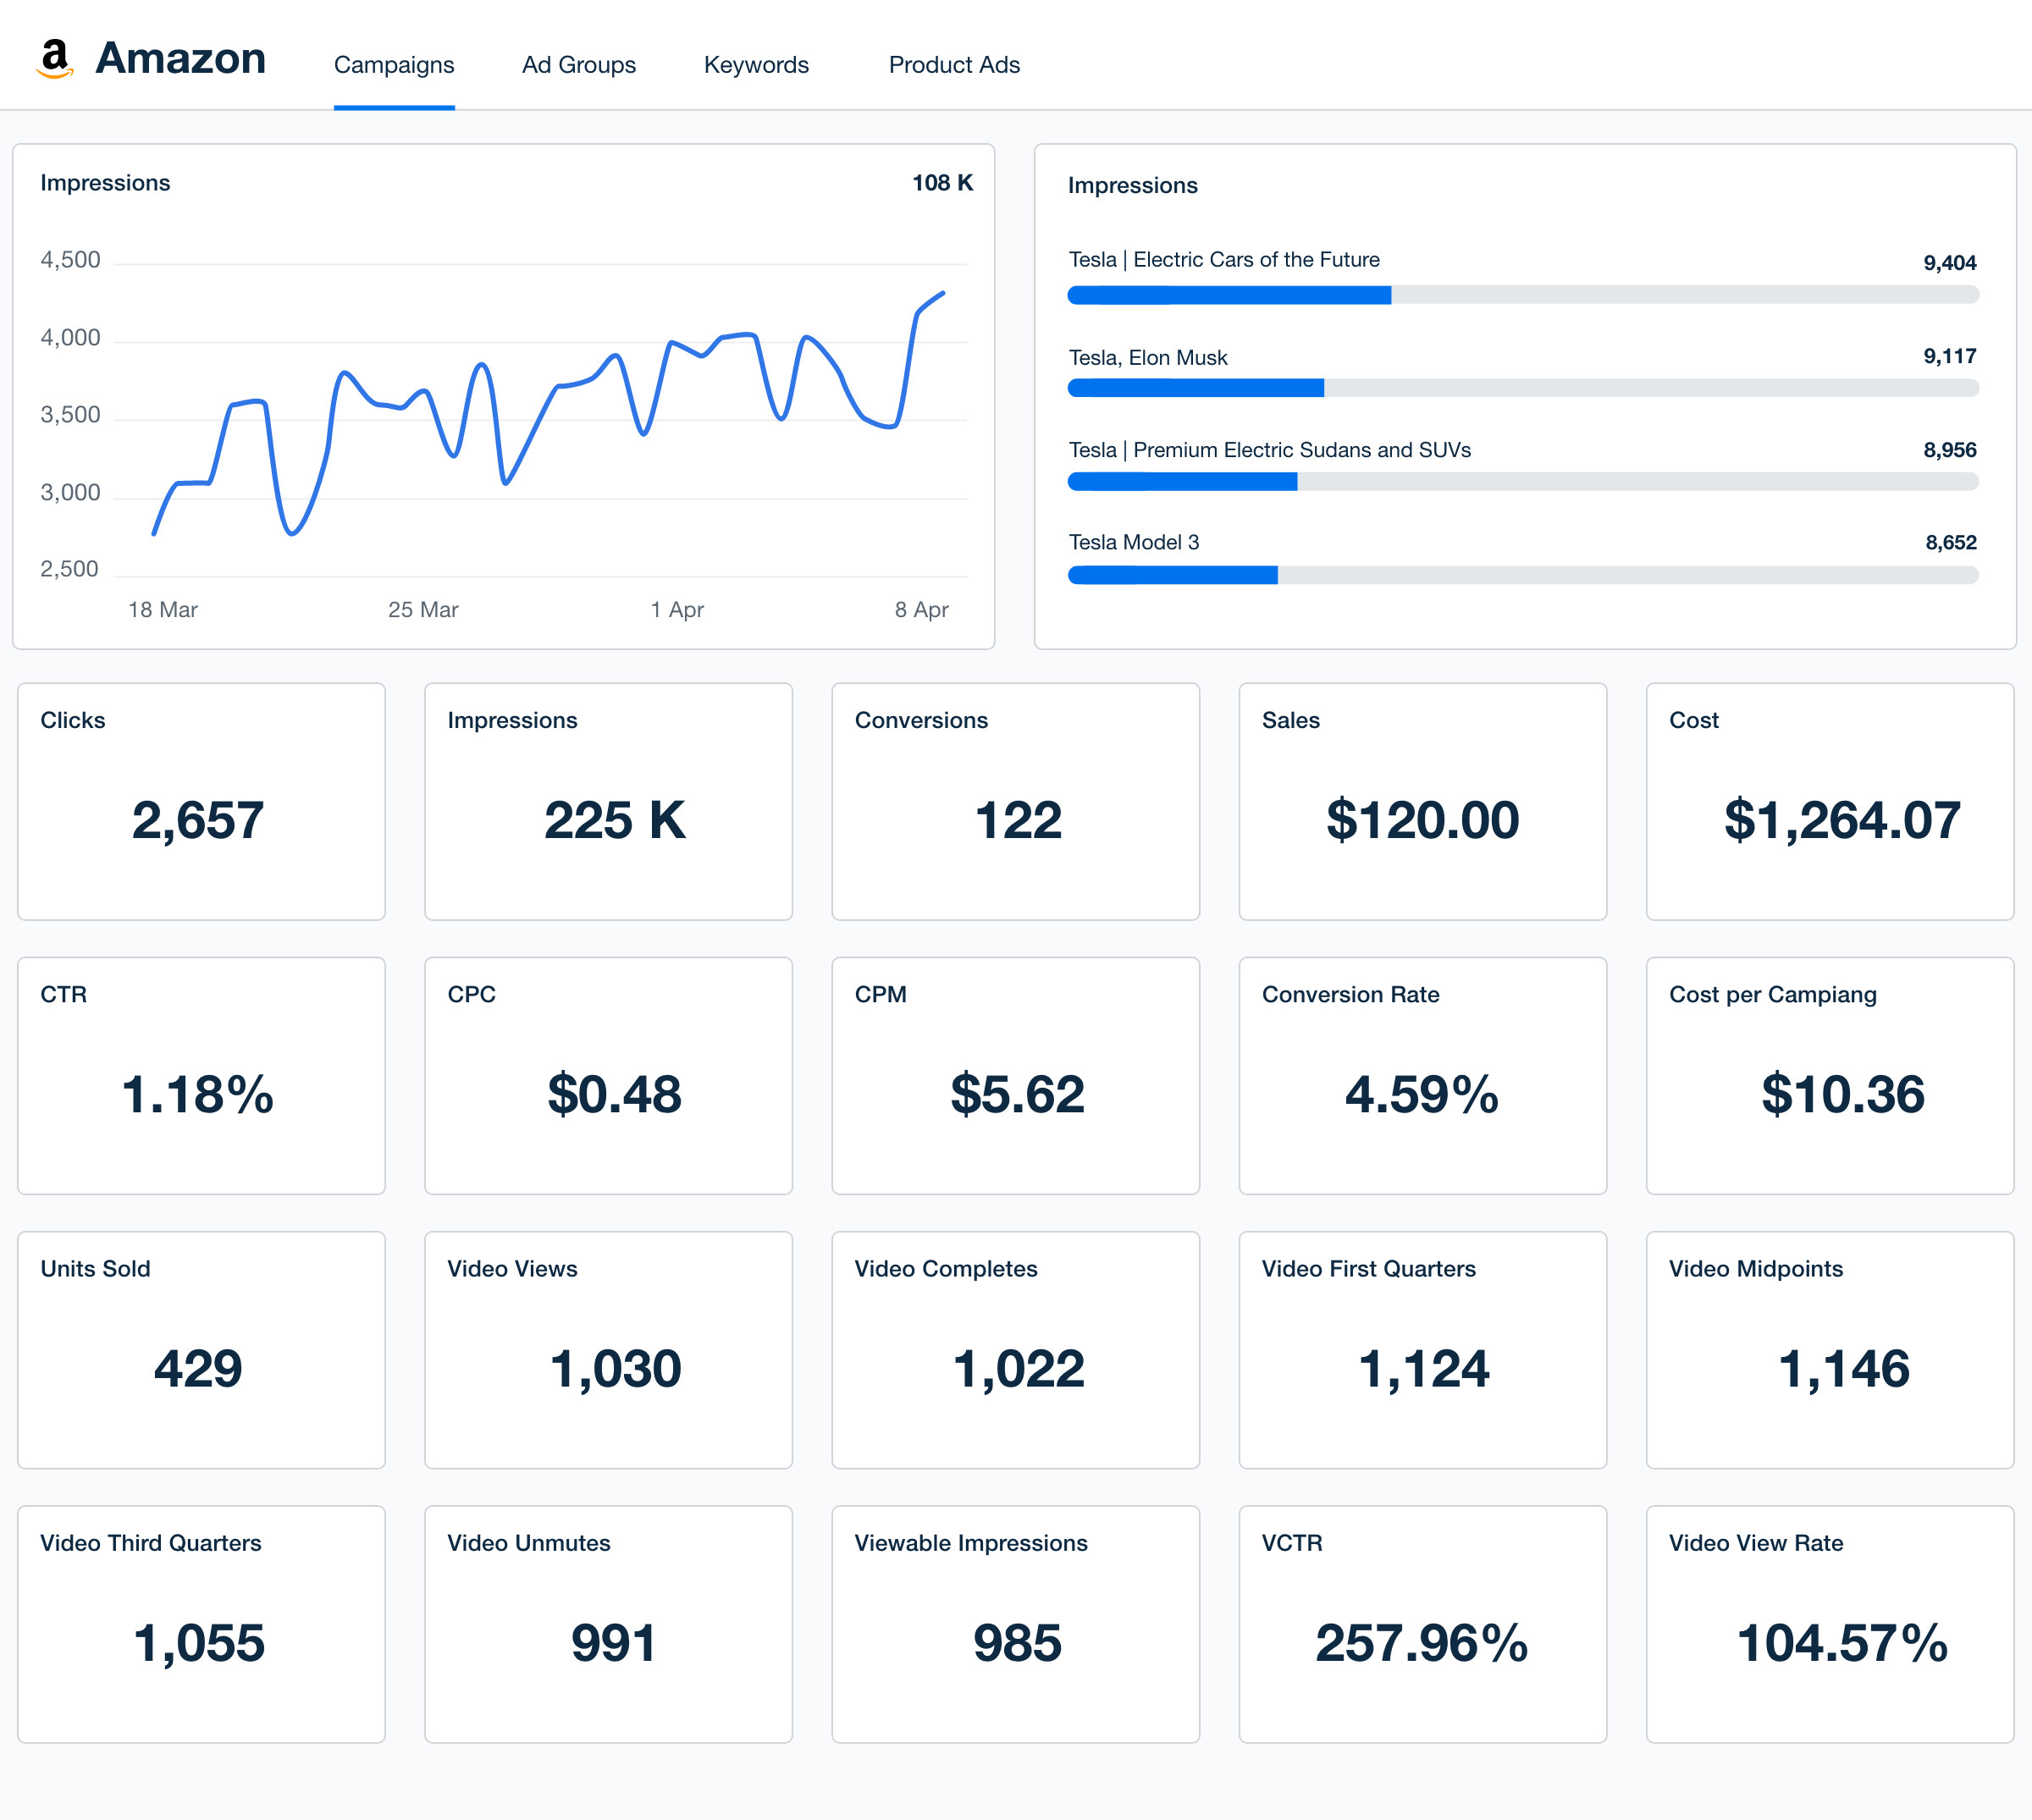Click the Tesla, Elon Musk campaign label
Screen dimensions: 2032x1820
click(x=1148, y=358)
